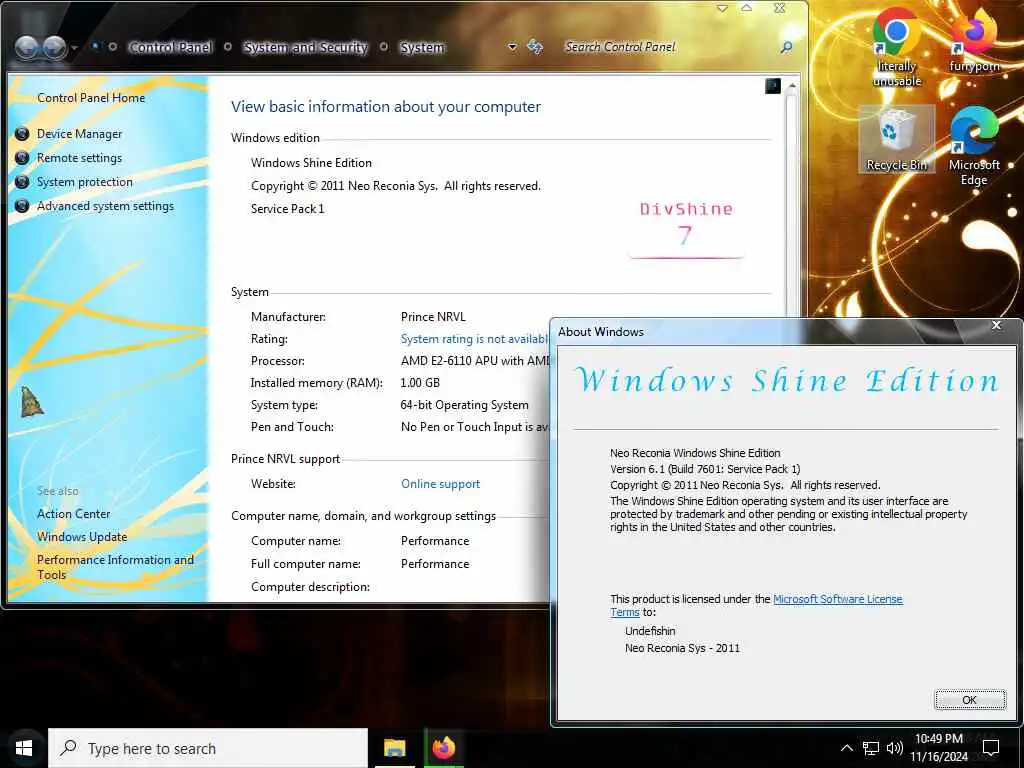Click the Undefishin licensee name in About Windows

pos(650,631)
